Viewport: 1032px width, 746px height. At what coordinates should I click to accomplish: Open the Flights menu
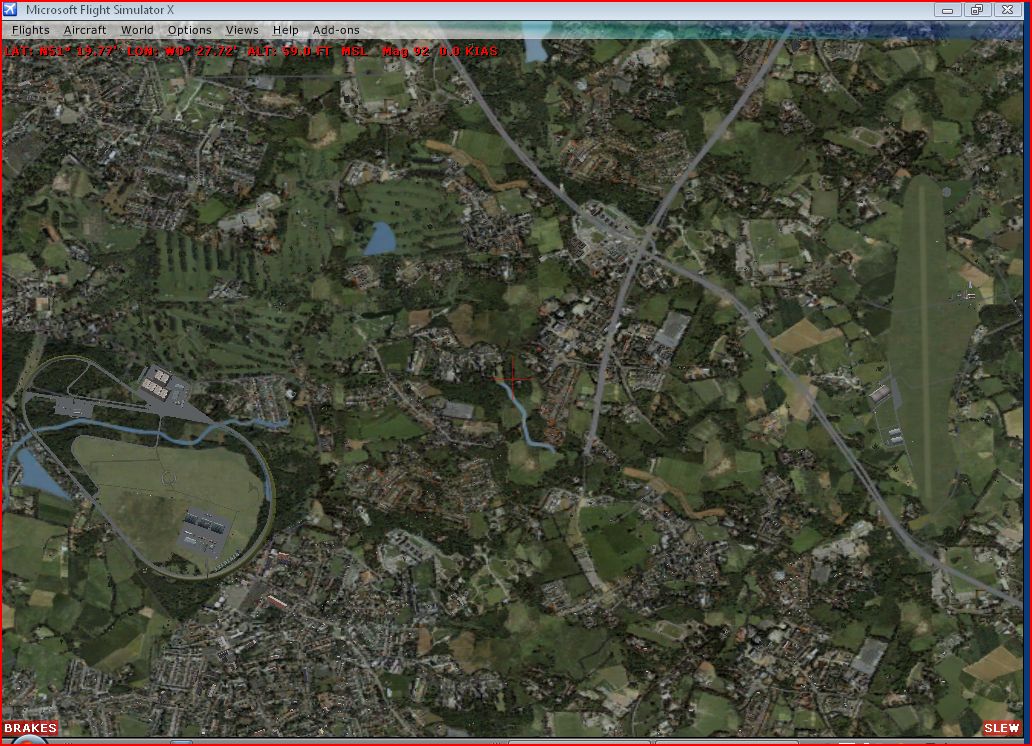30,30
